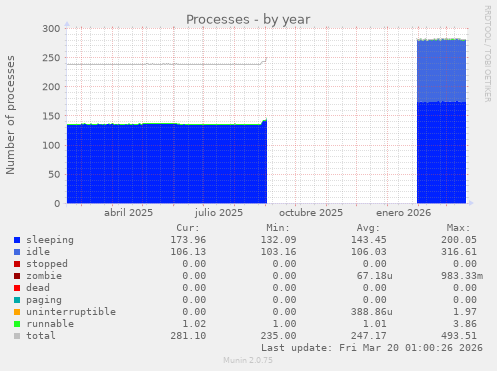Click the stopped legend color swatch
Screen dimensions: 497x371
pyautogui.click(x=17, y=264)
